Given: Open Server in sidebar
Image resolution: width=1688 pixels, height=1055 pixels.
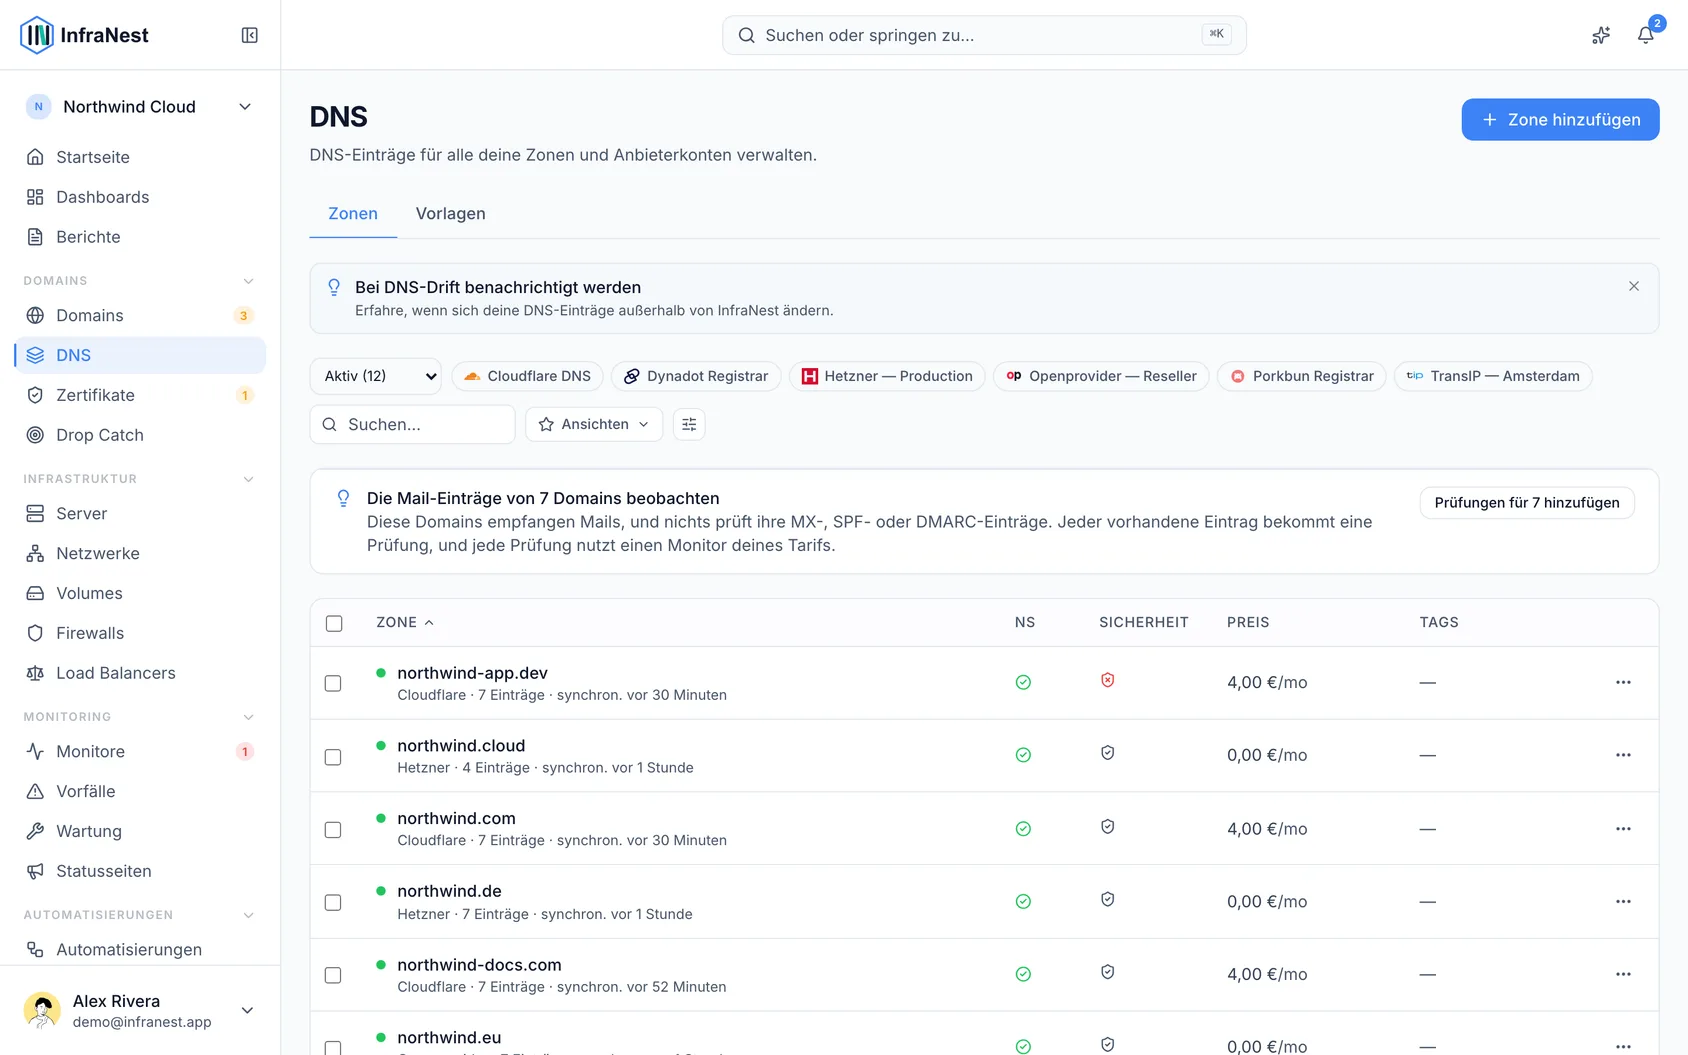Looking at the screenshot, I should [x=140, y=513].
